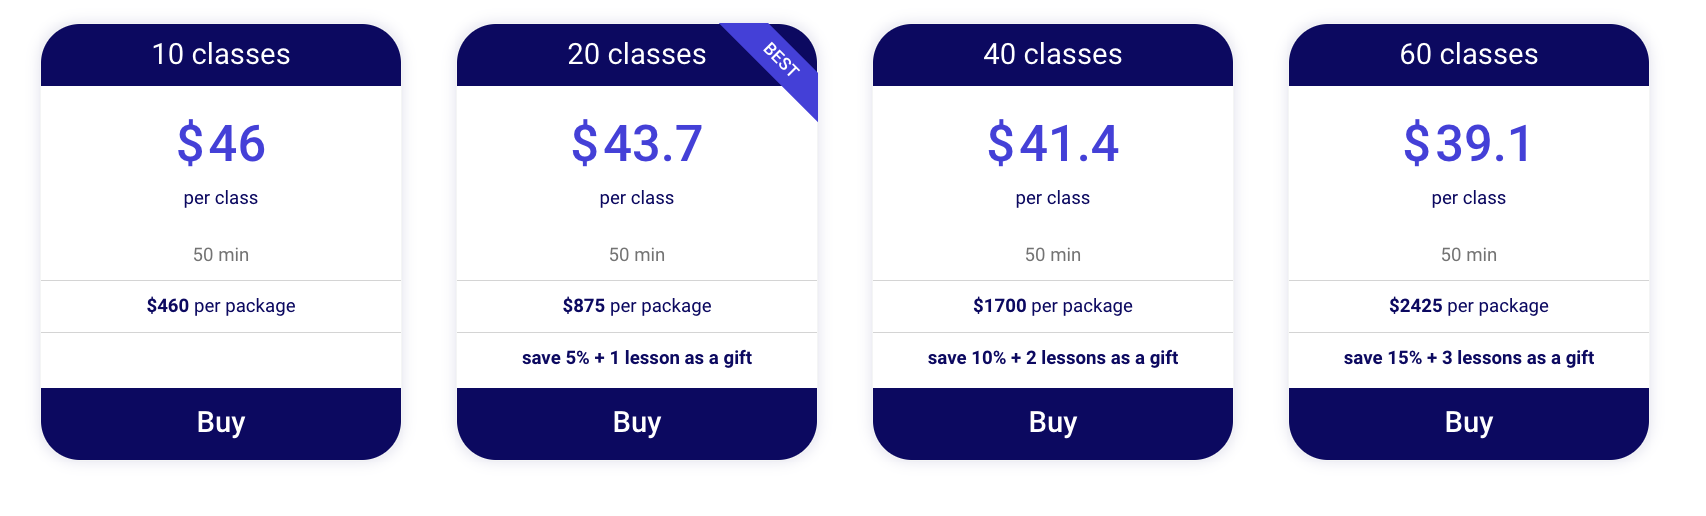This screenshot has width=1706, height=516.
Task: Click the "$875 per package" row
Action: [637, 306]
